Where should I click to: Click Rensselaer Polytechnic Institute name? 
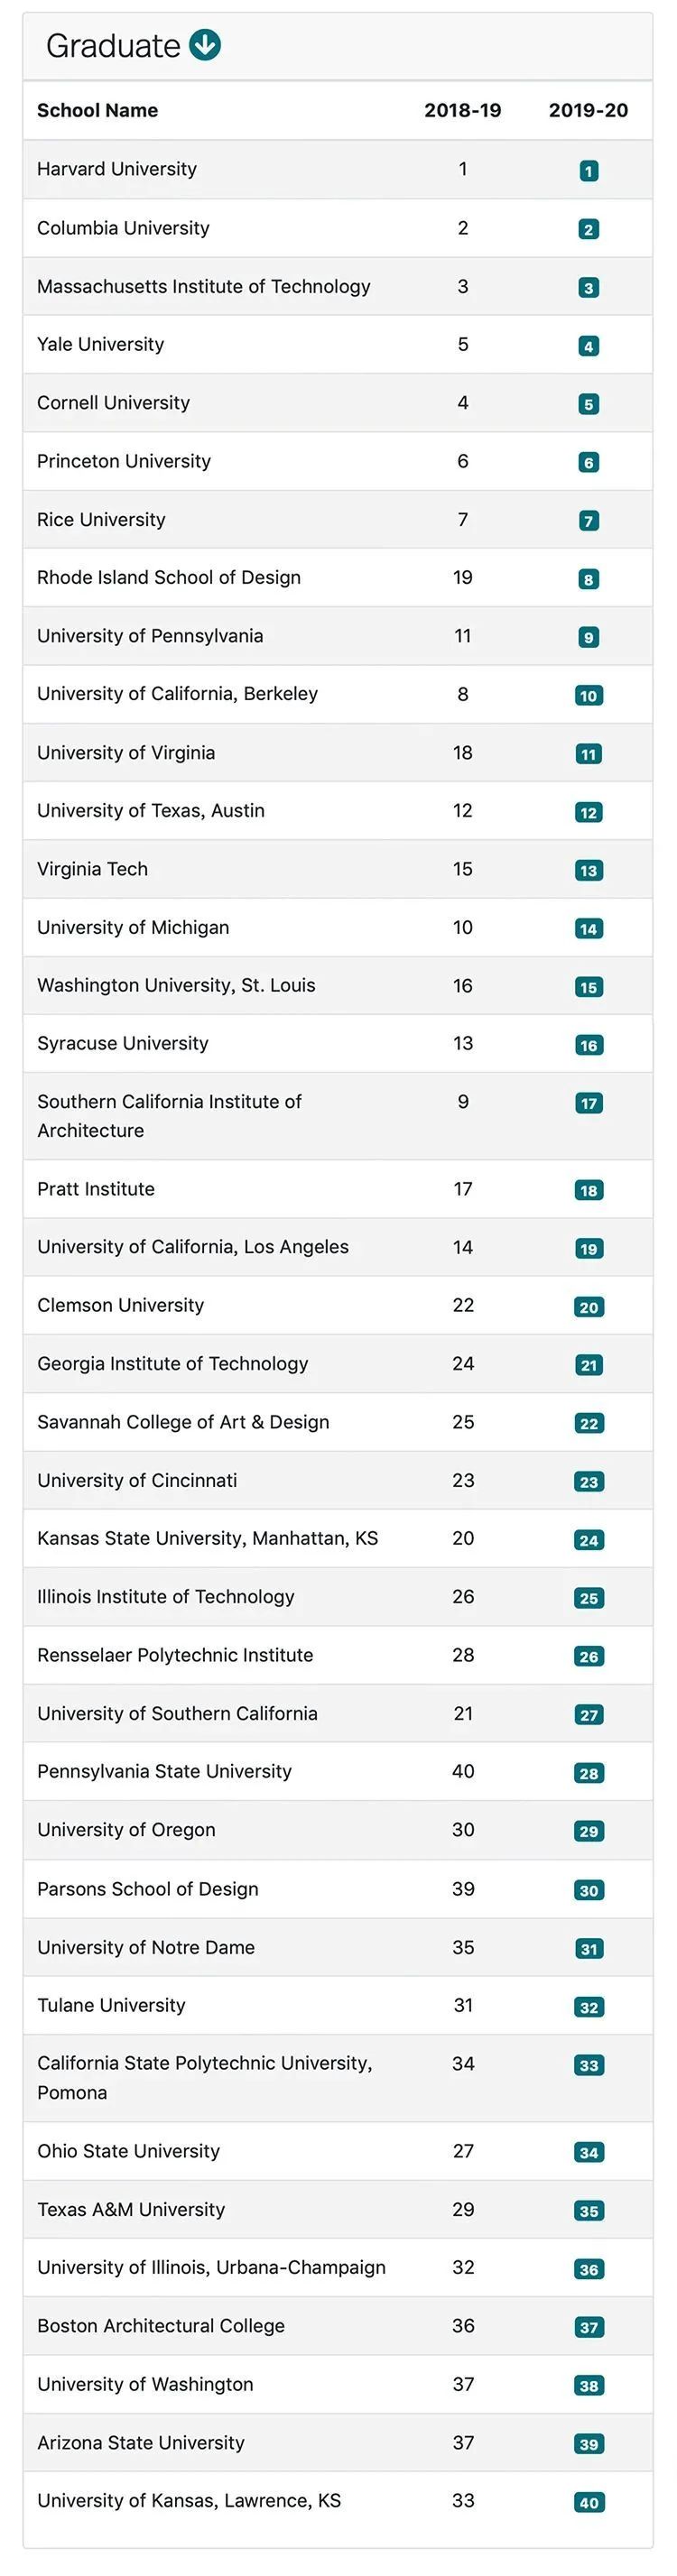(175, 1655)
